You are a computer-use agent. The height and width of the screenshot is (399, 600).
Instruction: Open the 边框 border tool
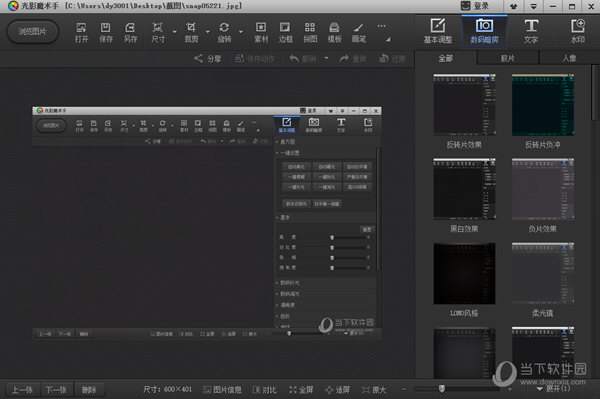285,32
